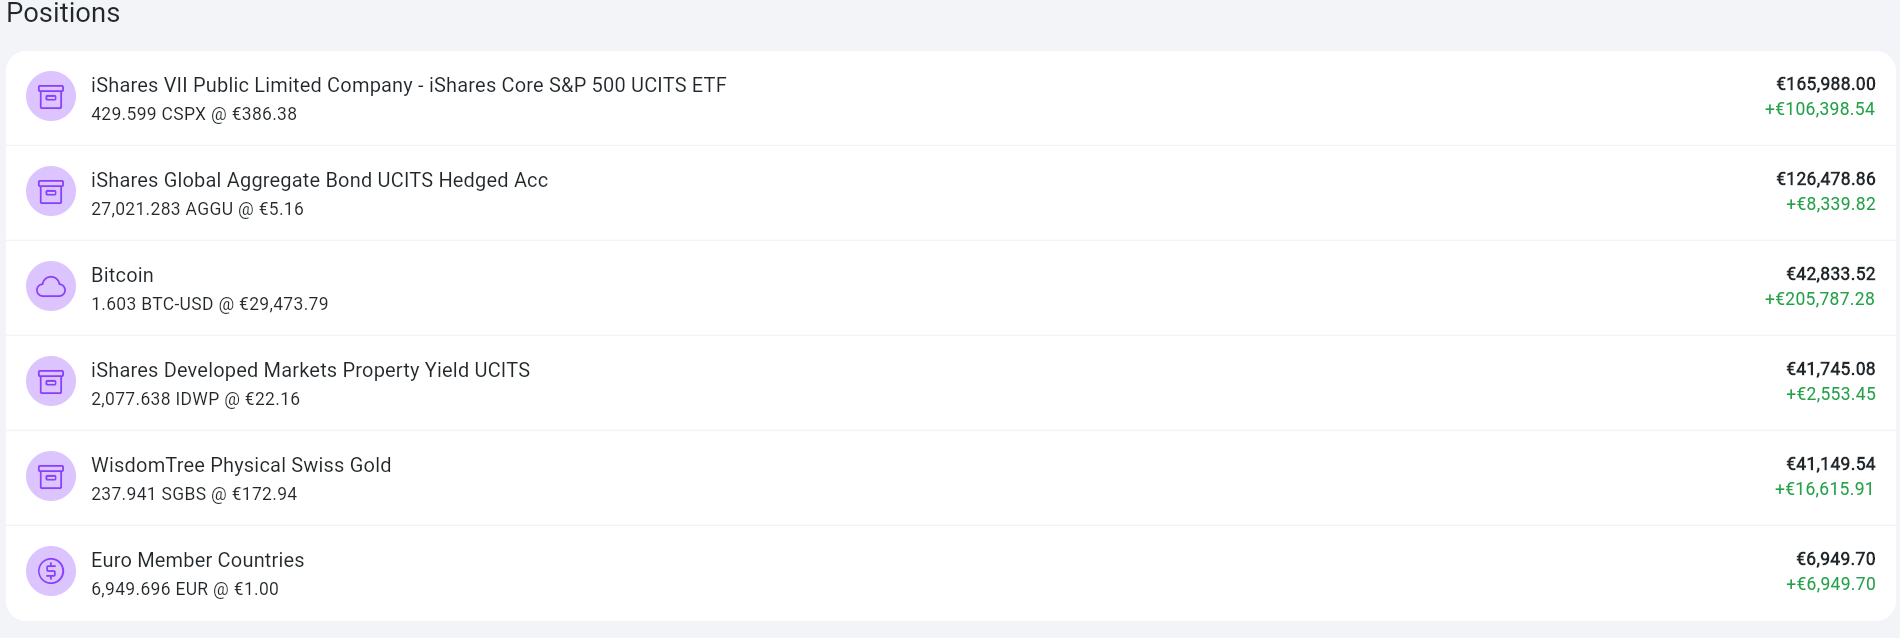
Task: Click the archive icon beside iShares Core S&P 500
Action: [51, 97]
